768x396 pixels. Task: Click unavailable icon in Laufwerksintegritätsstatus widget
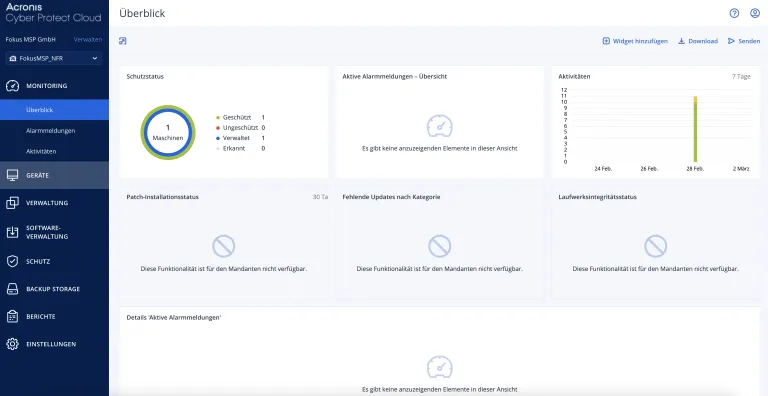(x=656, y=246)
